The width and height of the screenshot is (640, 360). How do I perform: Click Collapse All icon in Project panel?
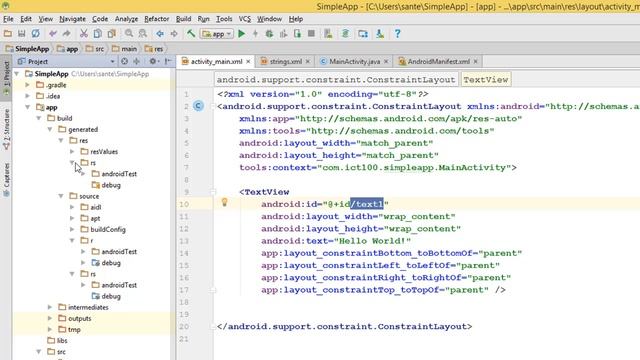137,61
